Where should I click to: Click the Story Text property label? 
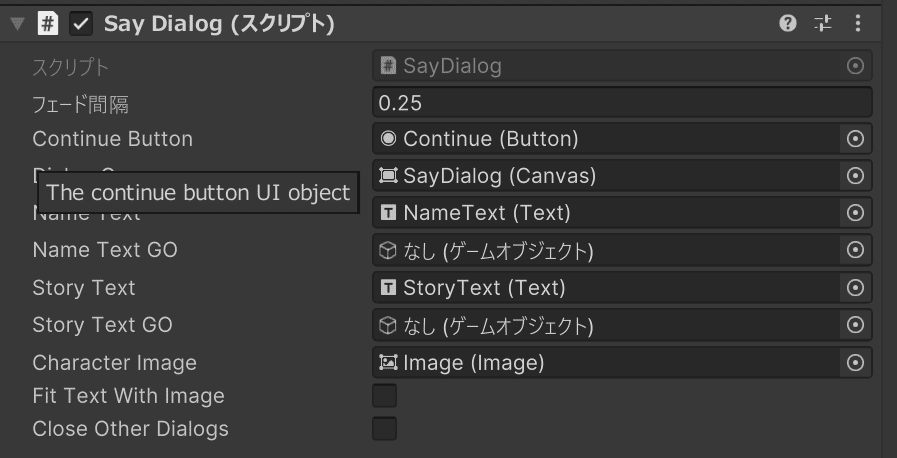tap(84, 288)
